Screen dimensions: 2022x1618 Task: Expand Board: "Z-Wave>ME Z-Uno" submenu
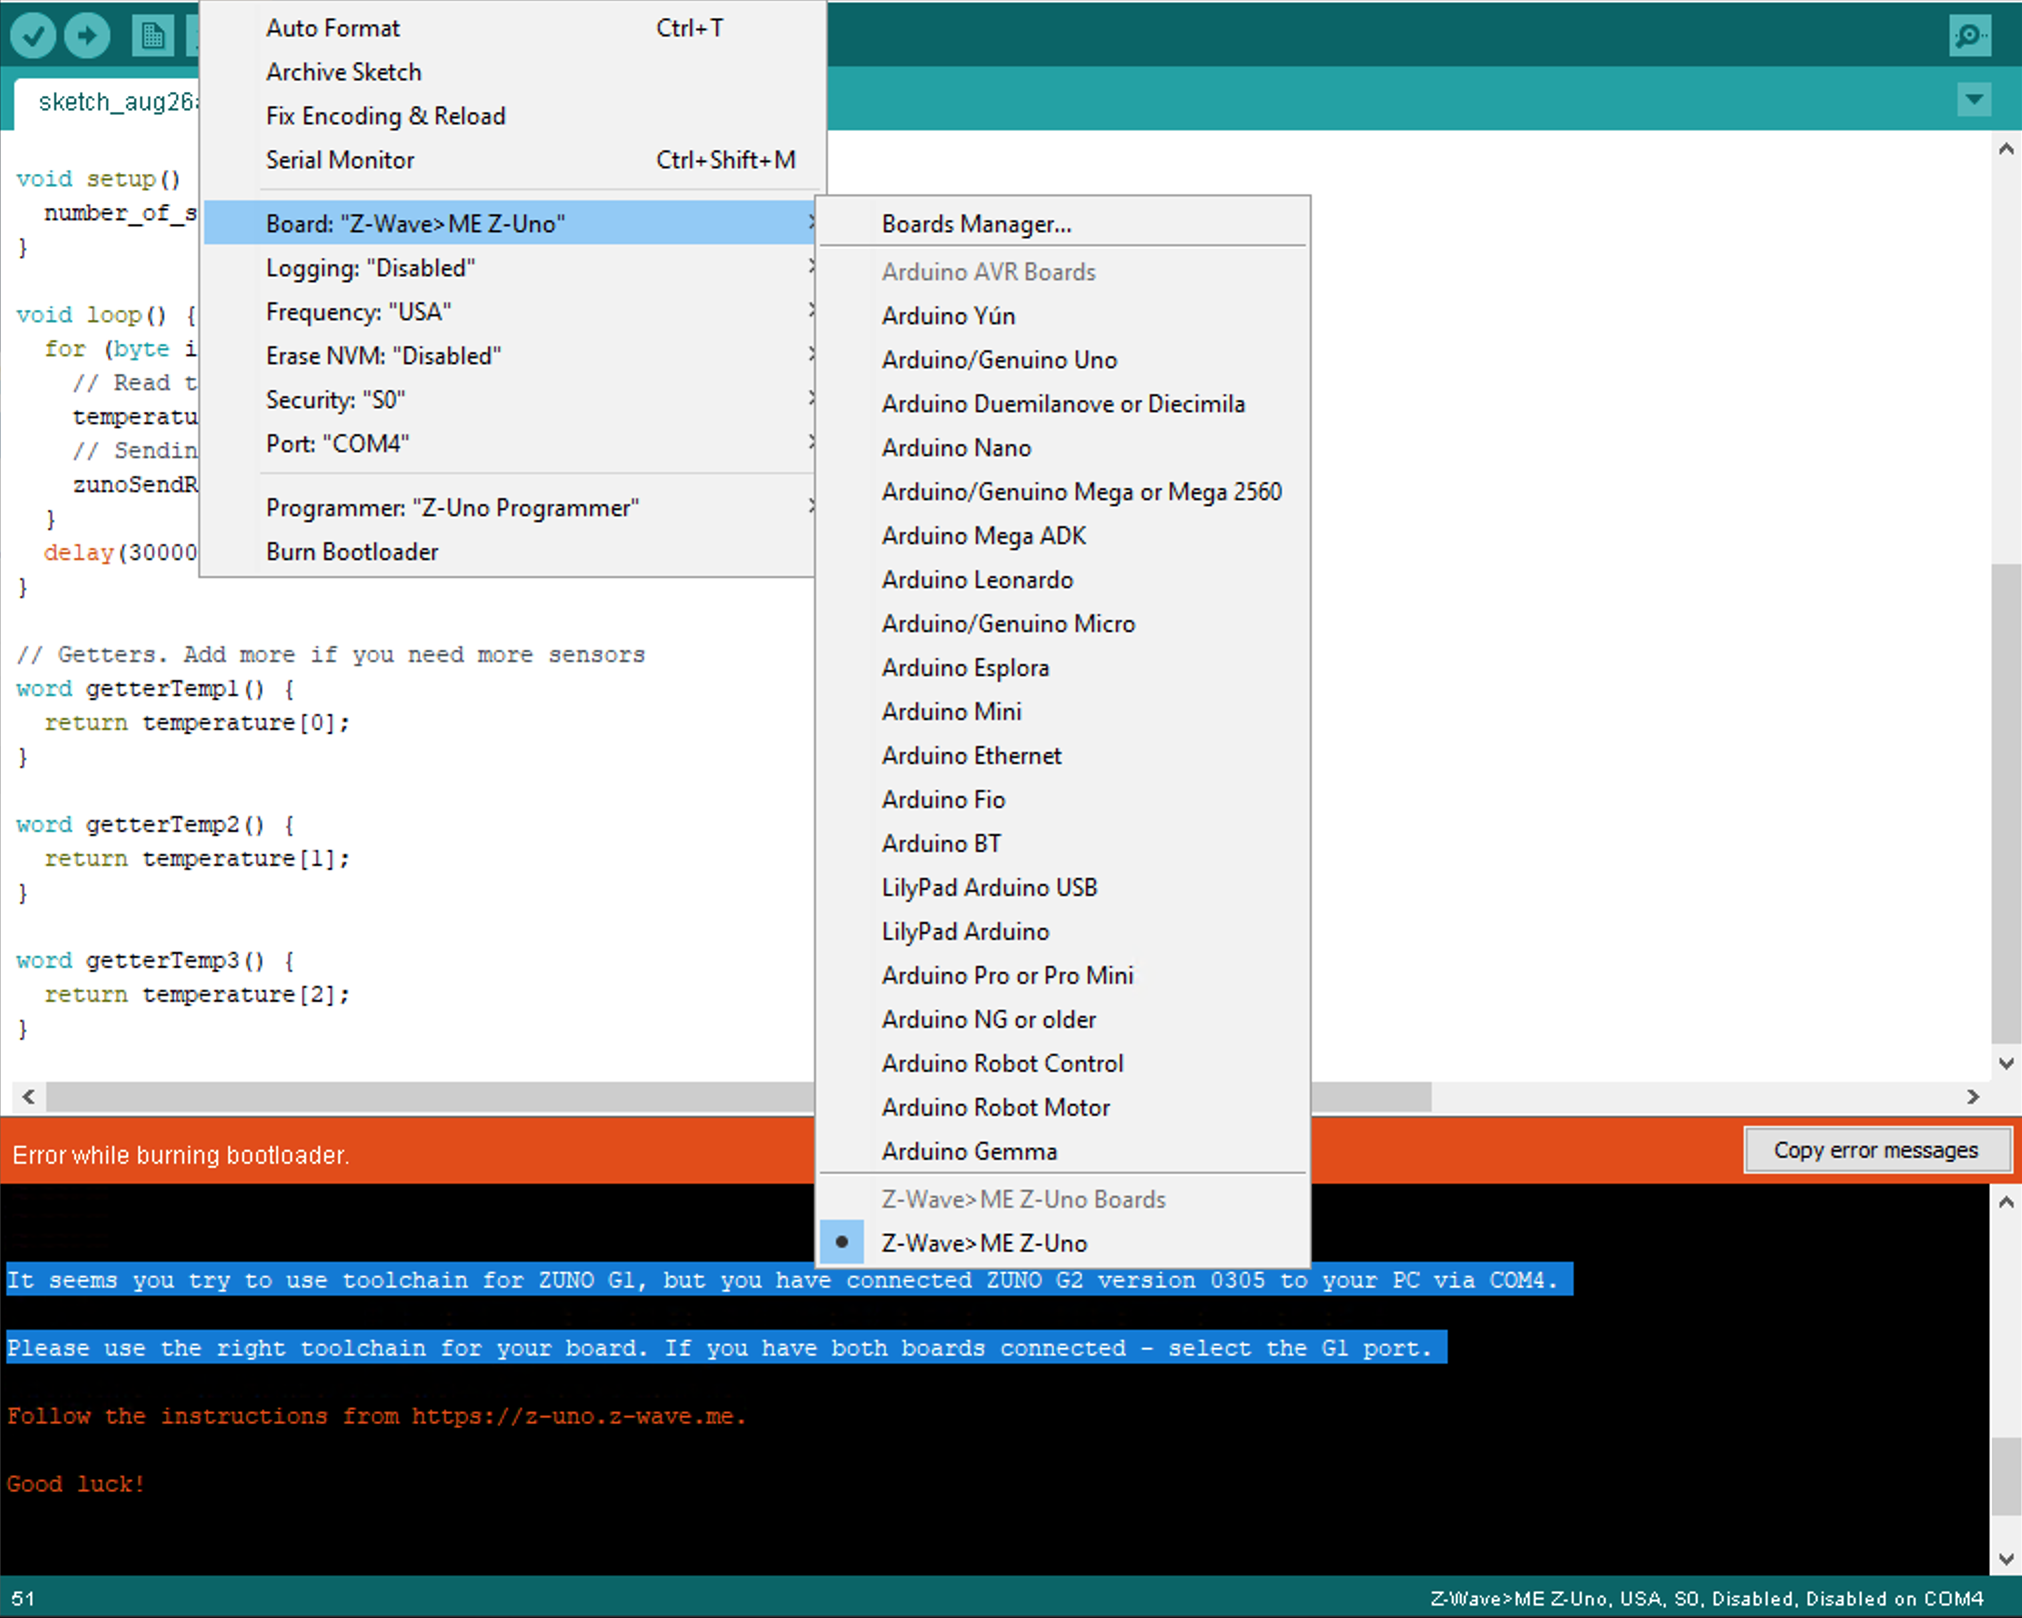(510, 223)
